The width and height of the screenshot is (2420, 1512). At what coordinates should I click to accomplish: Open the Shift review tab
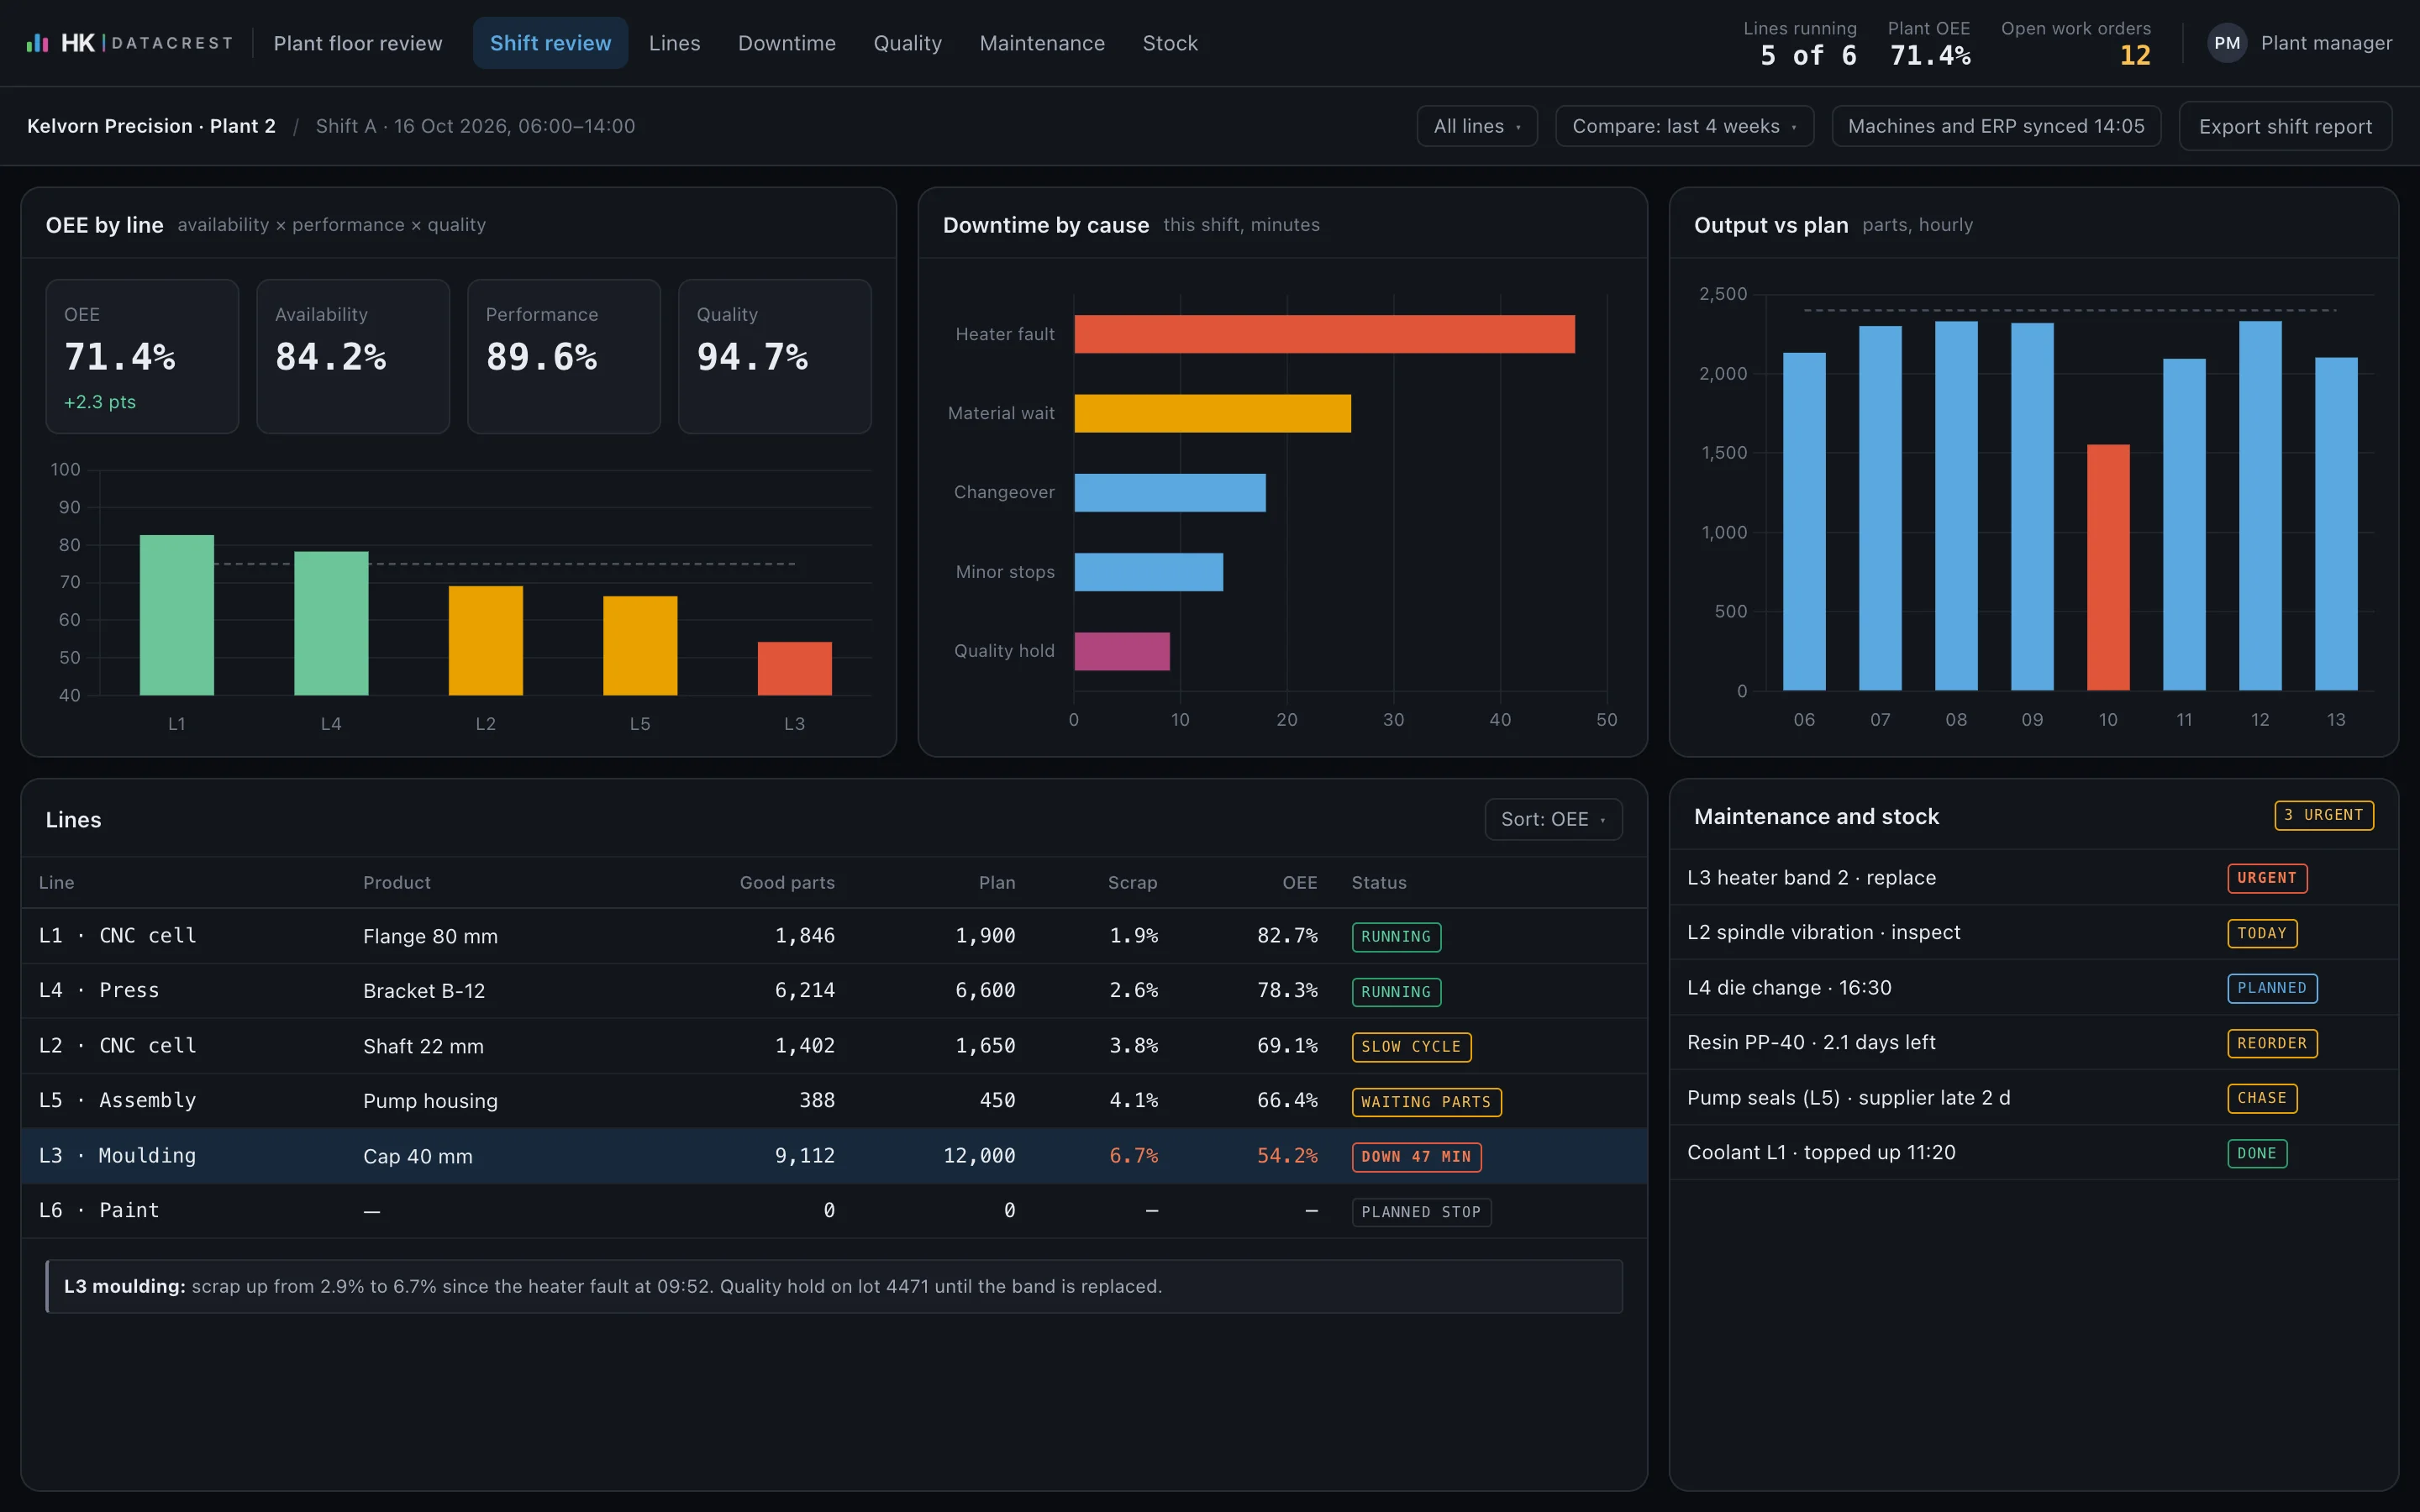(x=550, y=43)
